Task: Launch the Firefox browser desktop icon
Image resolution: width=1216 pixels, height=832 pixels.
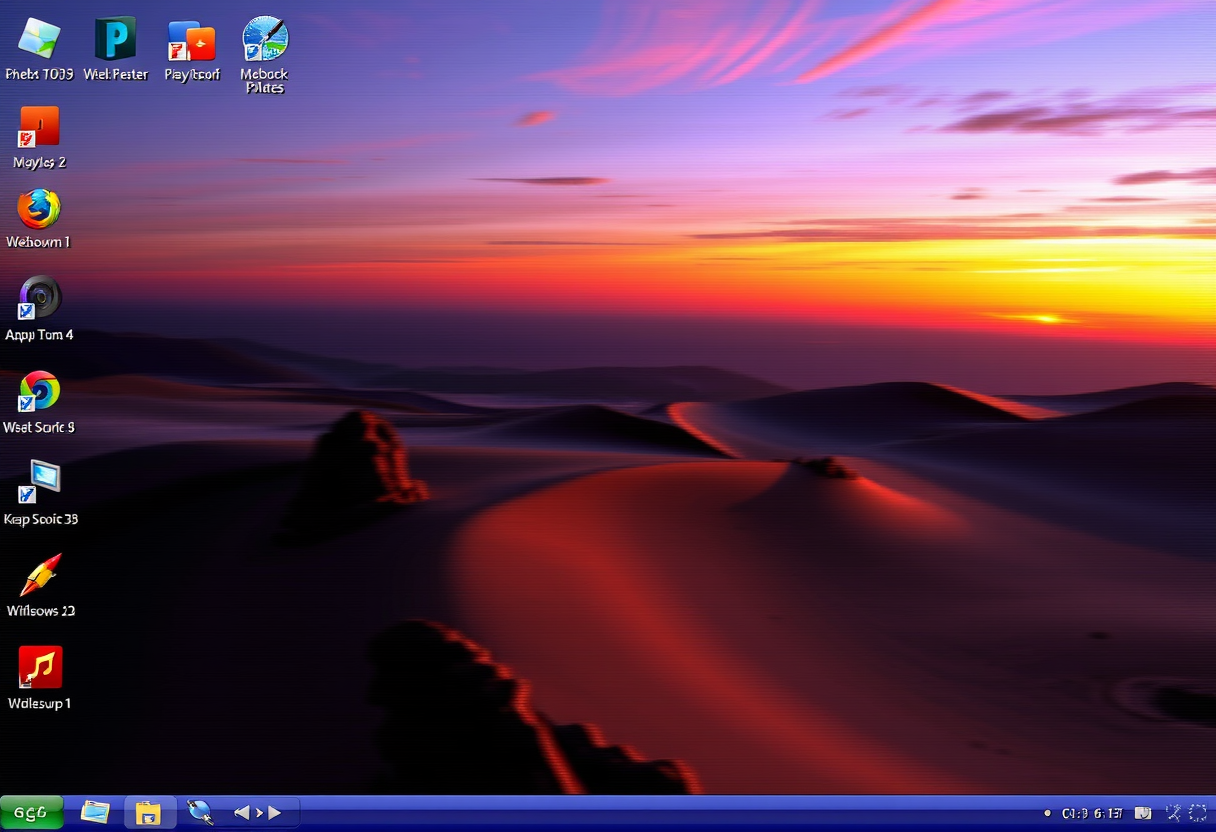Action: 39,209
